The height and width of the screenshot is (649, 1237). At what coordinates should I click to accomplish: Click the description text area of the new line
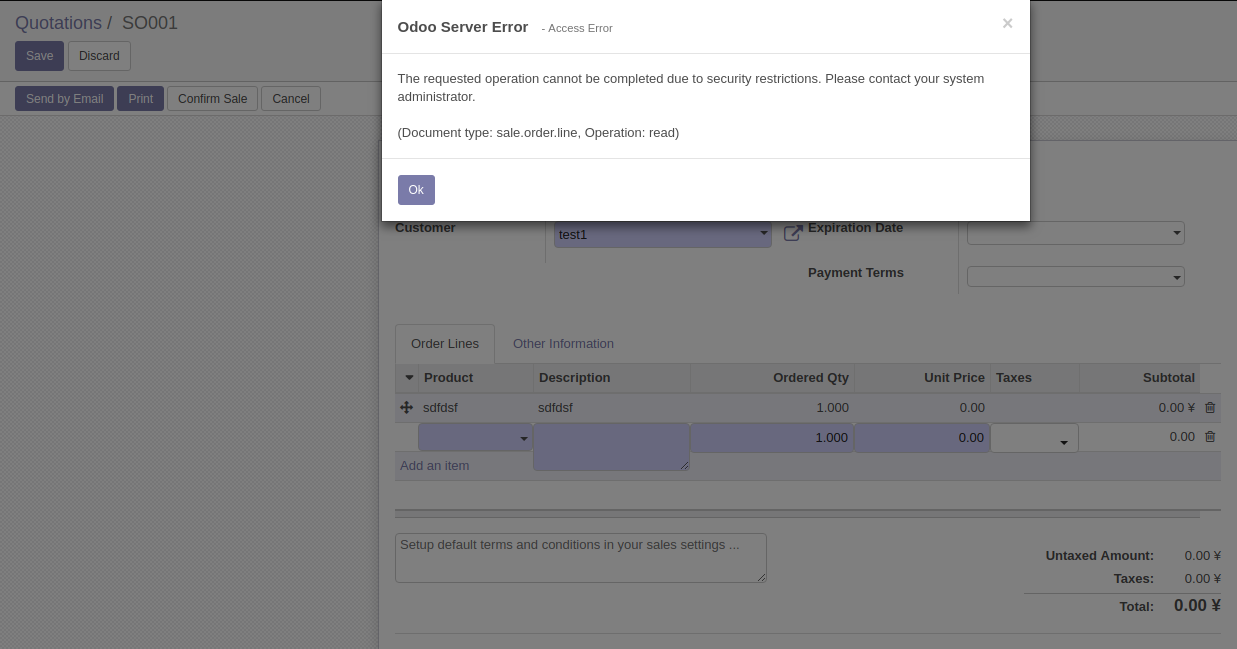612,447
